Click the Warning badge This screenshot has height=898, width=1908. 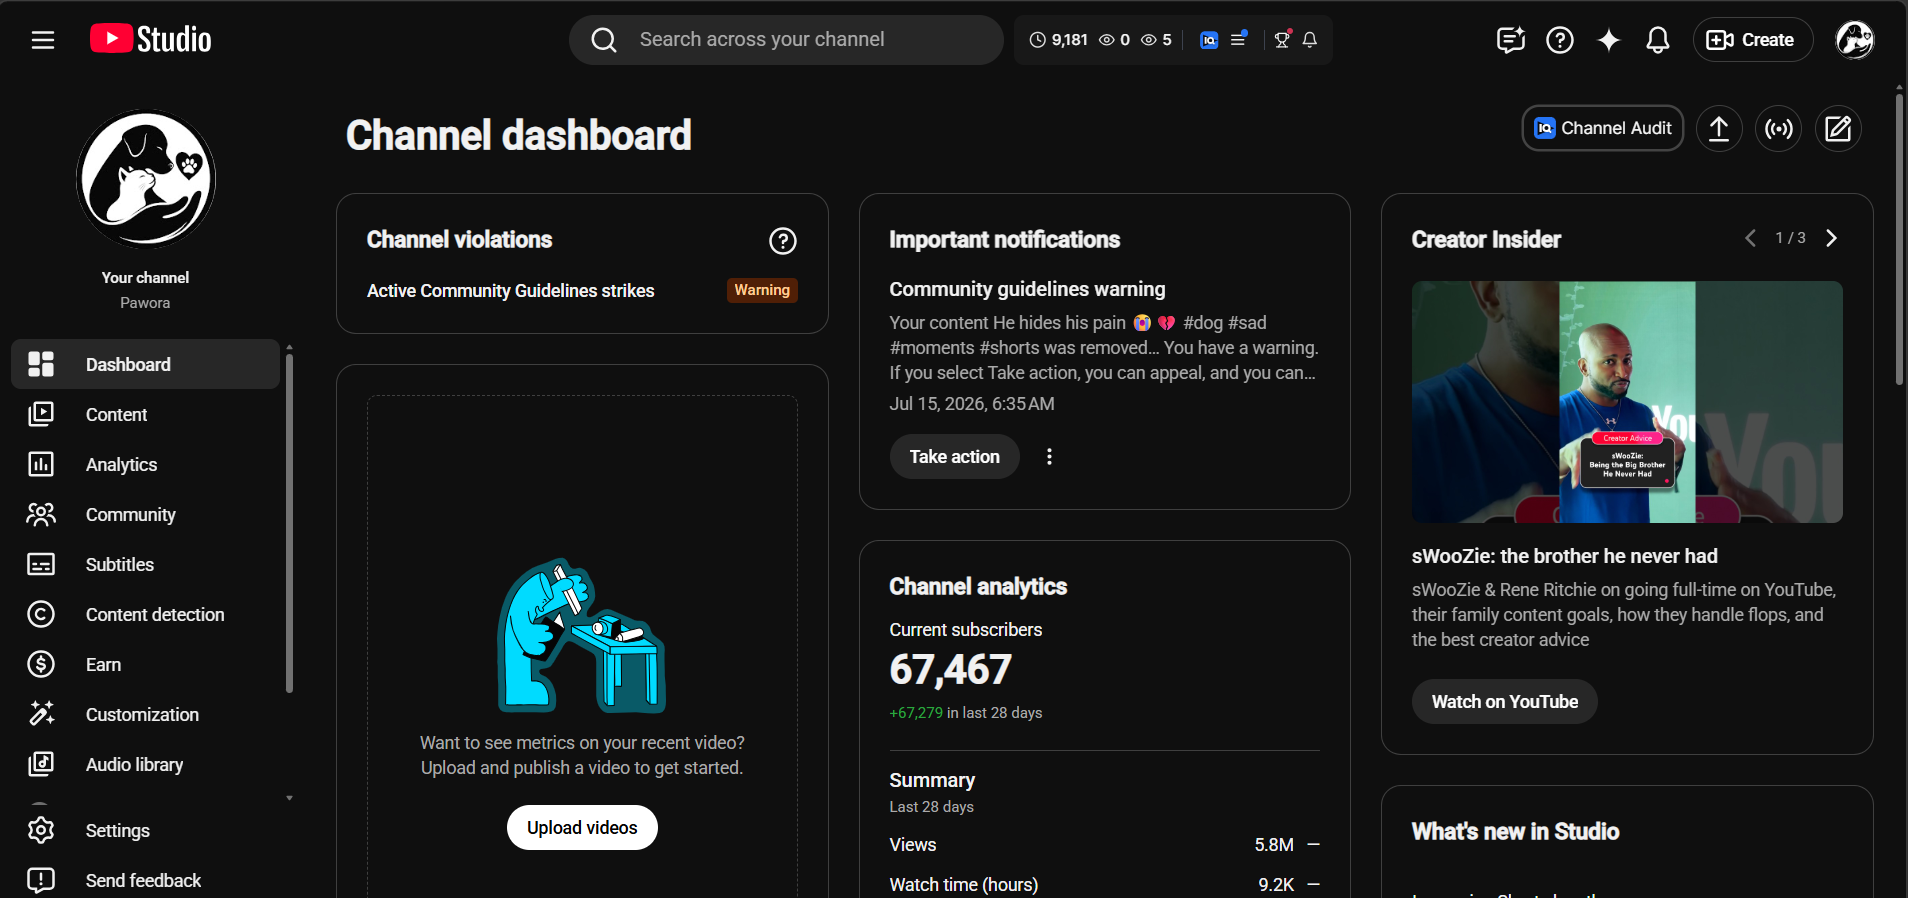click(x=762, y=290)
